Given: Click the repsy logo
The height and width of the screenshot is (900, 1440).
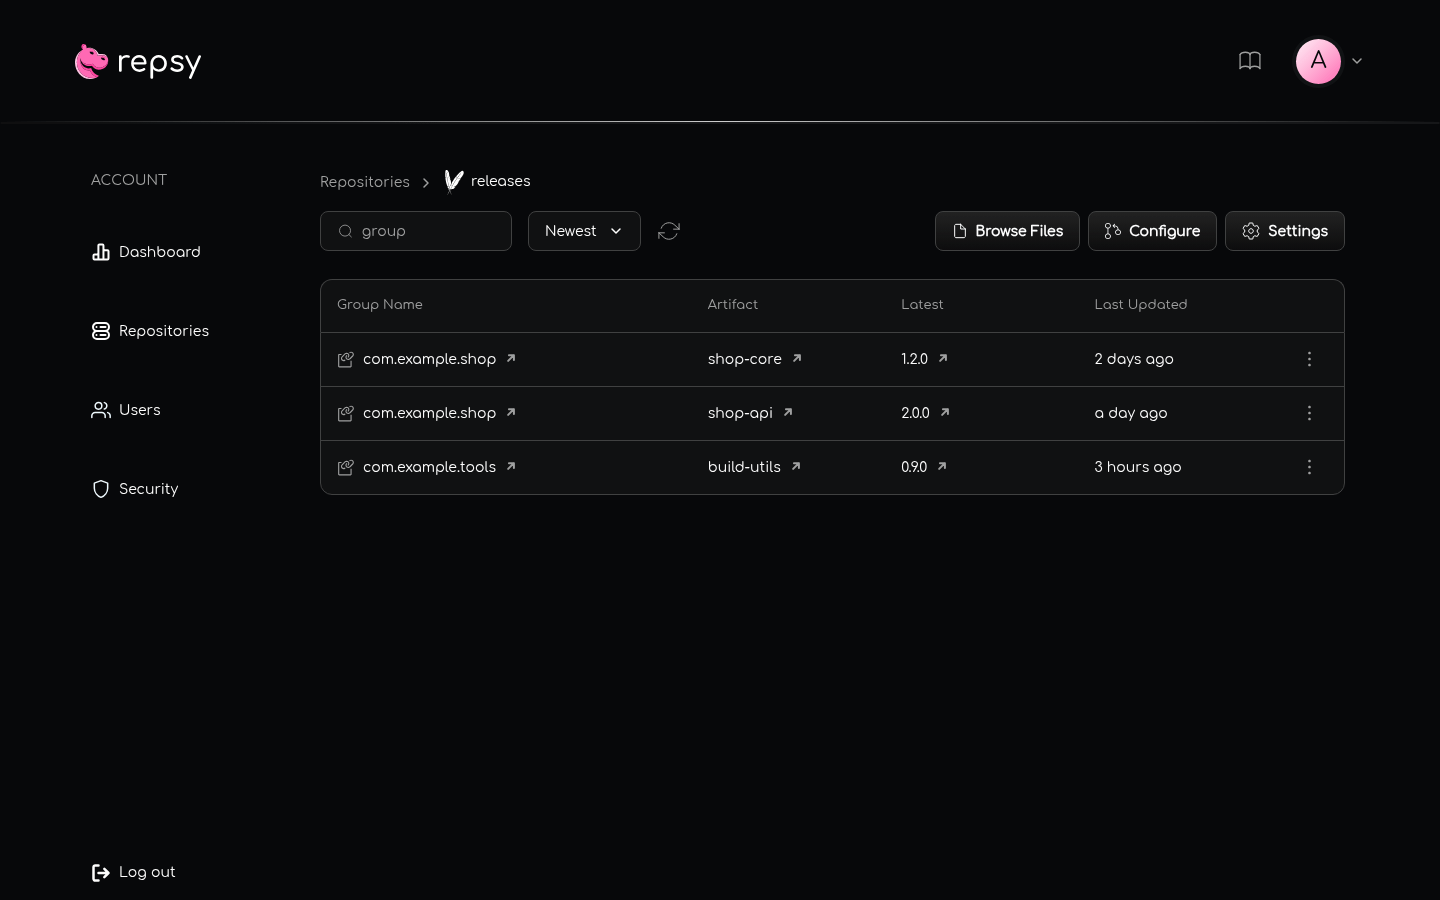Looking at the screenshot, I should 138,62.
